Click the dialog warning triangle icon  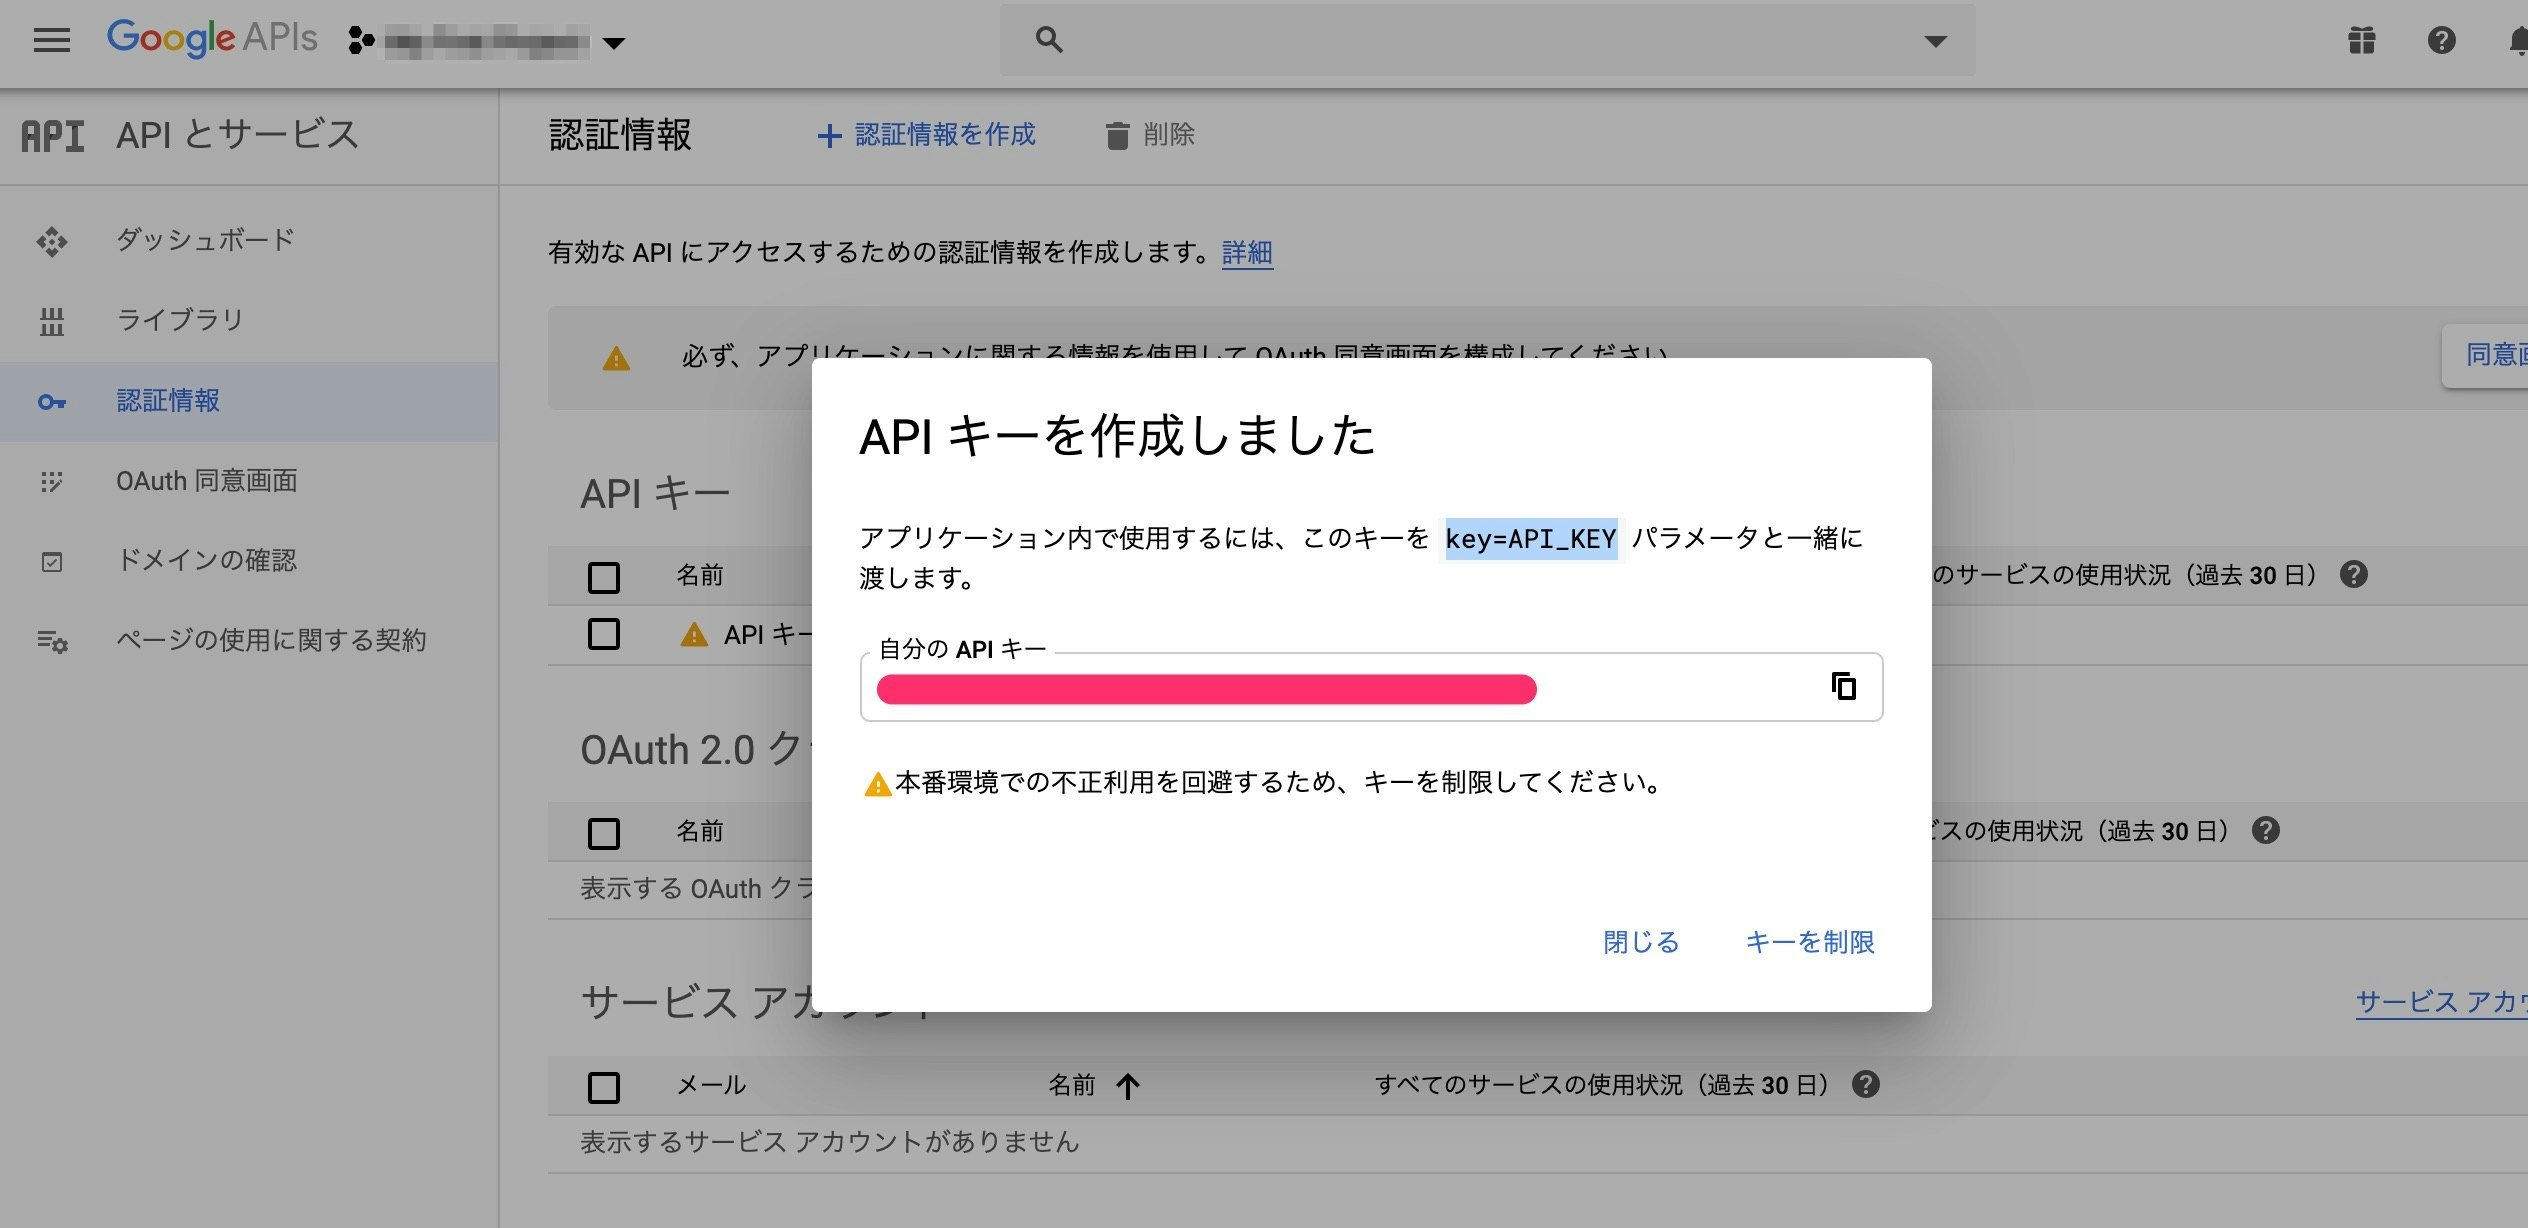tap(877, 784)
